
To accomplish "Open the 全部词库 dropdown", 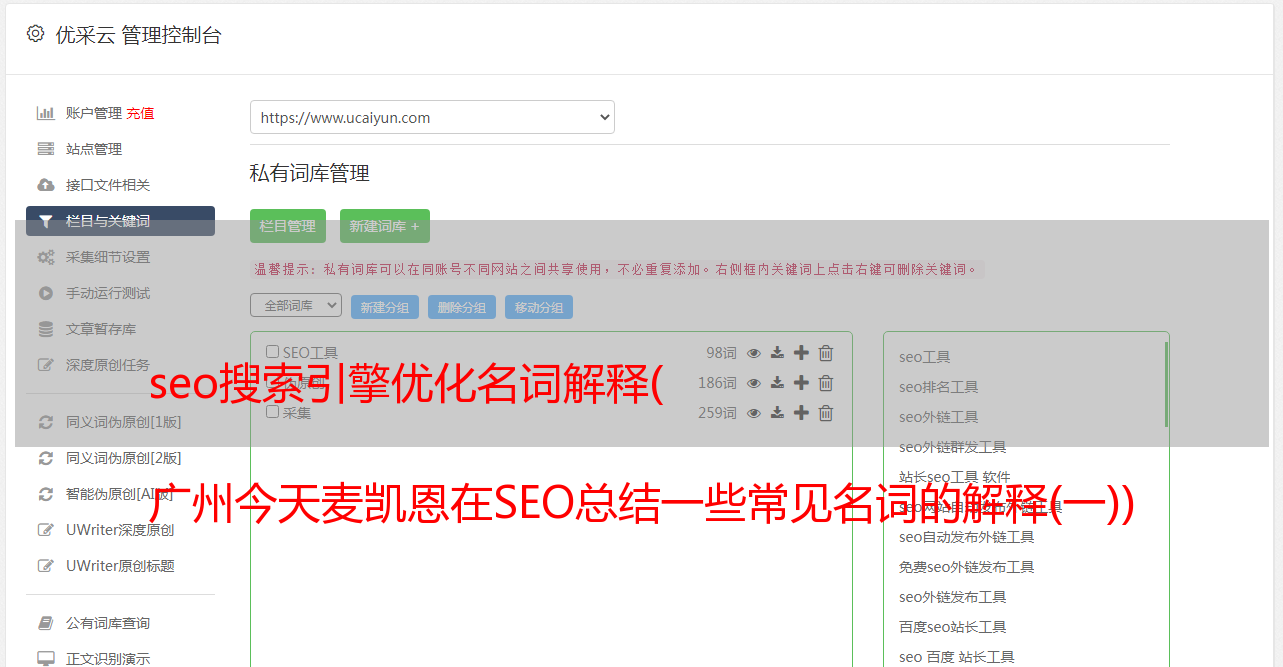I will coord(296,305).
